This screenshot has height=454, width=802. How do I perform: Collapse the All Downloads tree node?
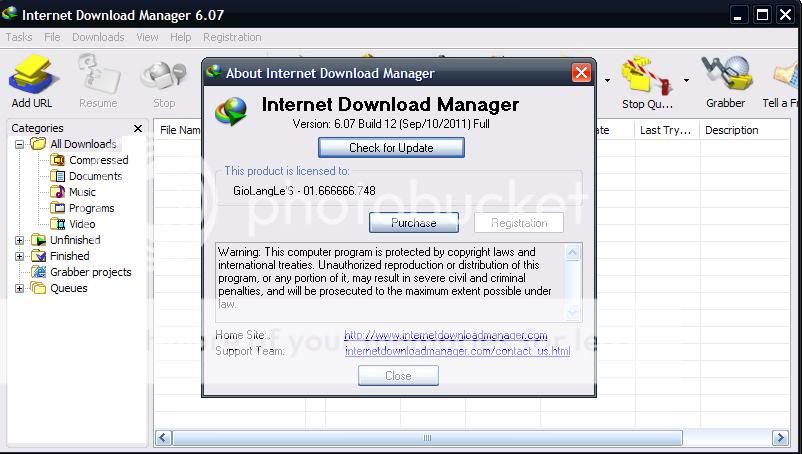(19, 144)
